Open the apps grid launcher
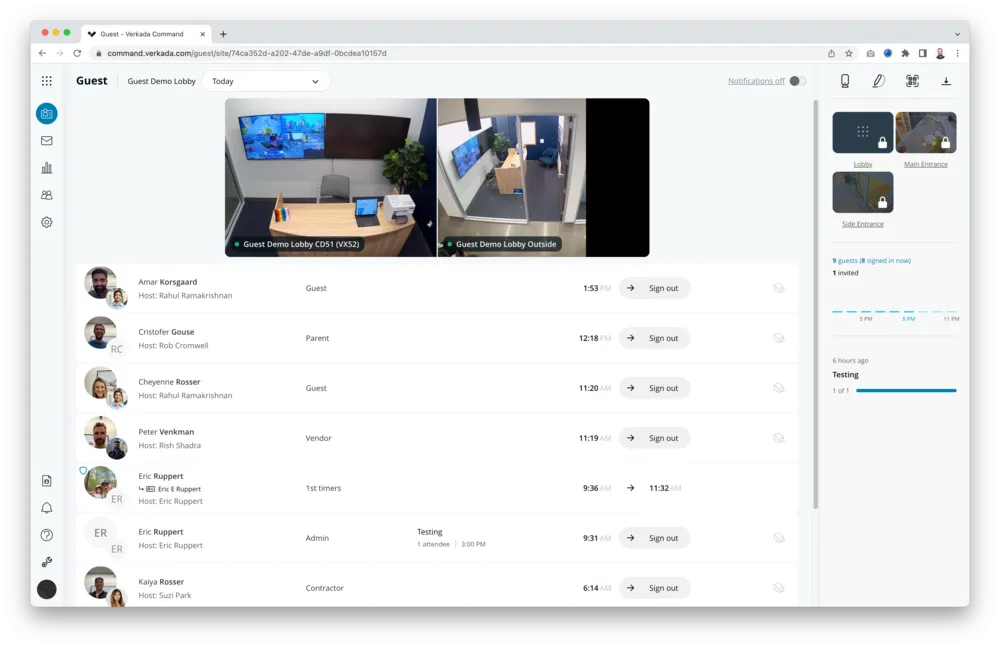This screenshot has height=647, width=1000. coord(46,81)
